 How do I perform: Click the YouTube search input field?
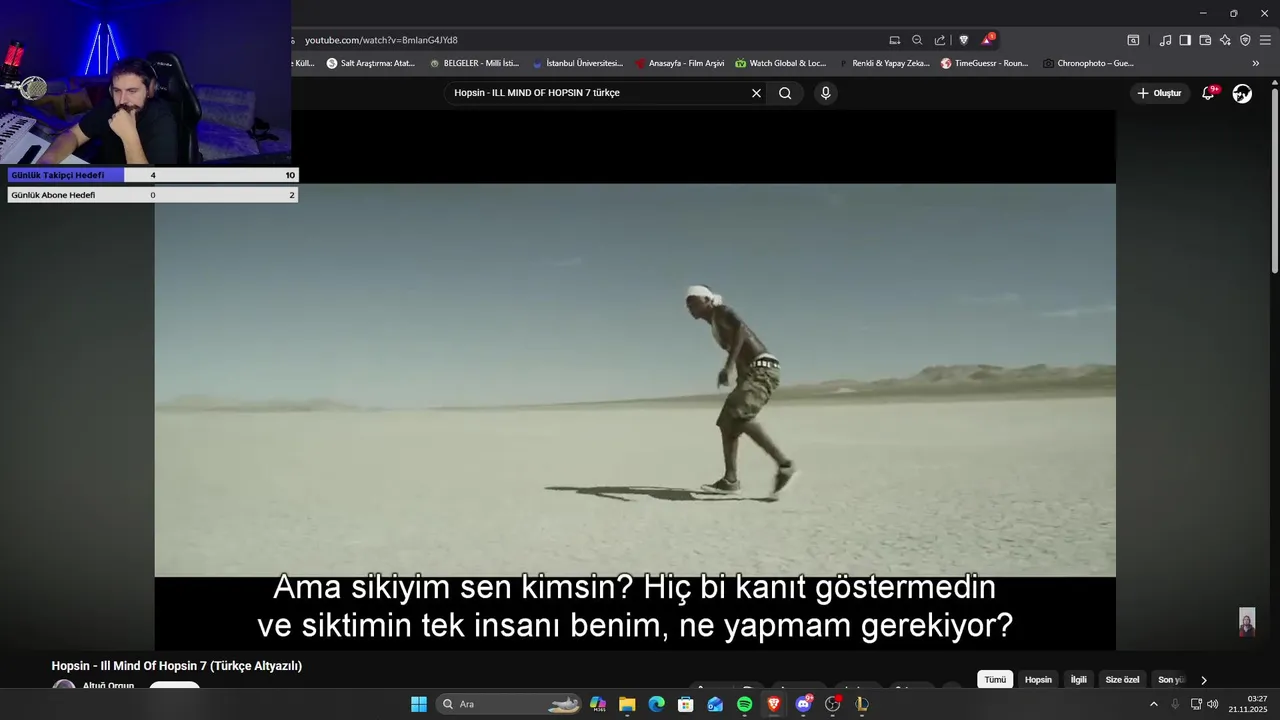[598, 93]
